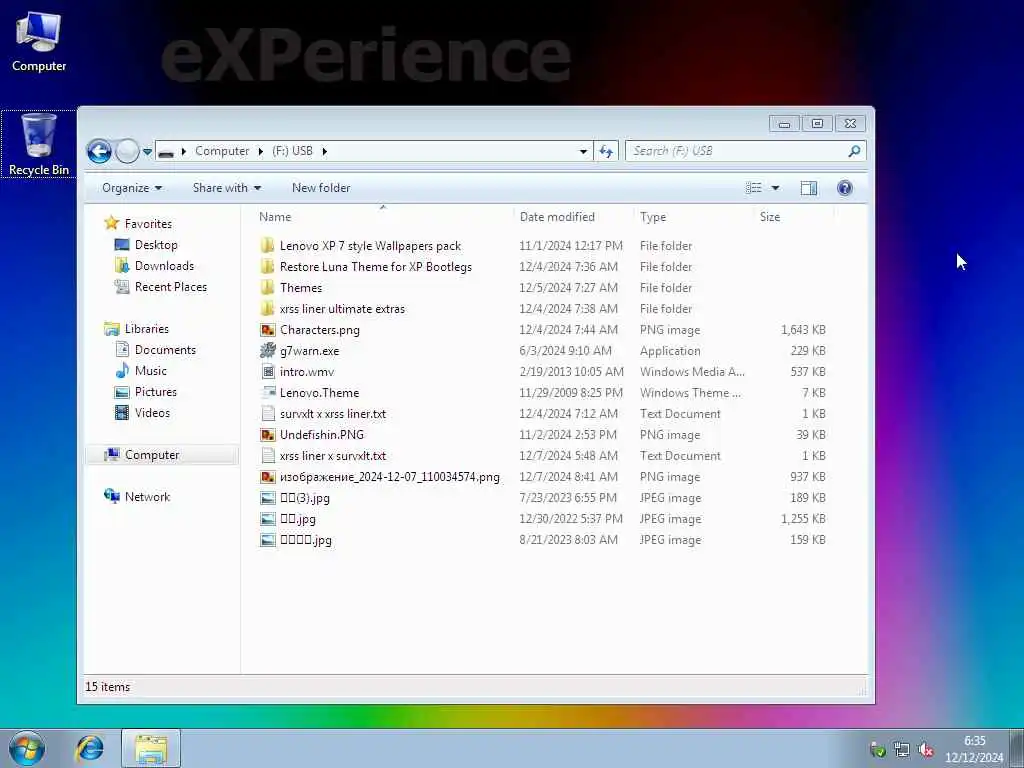Click the refresh button beside address bar
Viewport: 1024px width, 768px height.
point(606,152)
